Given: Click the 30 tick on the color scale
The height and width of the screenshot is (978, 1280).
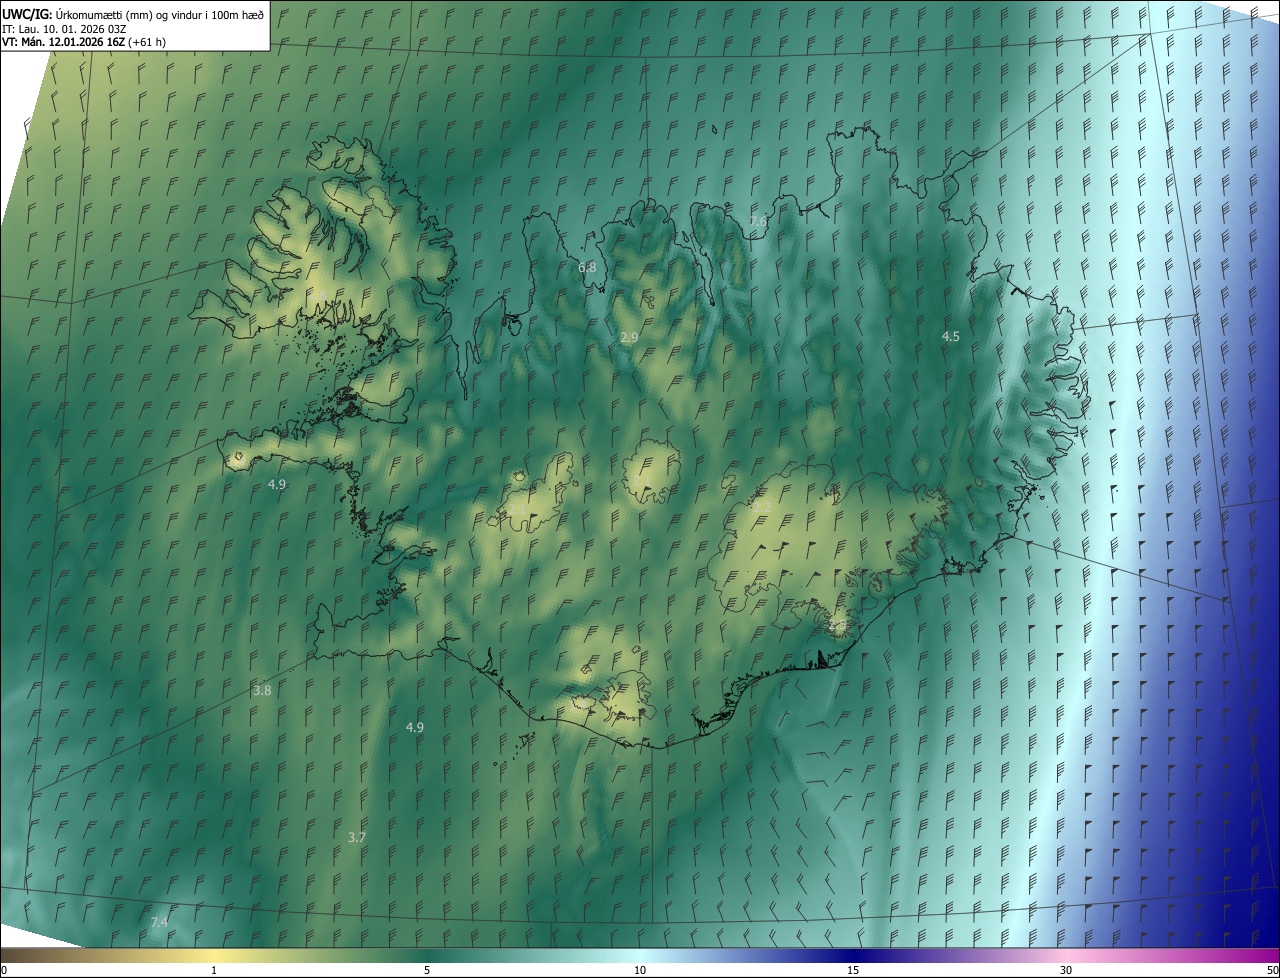Looking at the screenshot, I should point(1066,970).
